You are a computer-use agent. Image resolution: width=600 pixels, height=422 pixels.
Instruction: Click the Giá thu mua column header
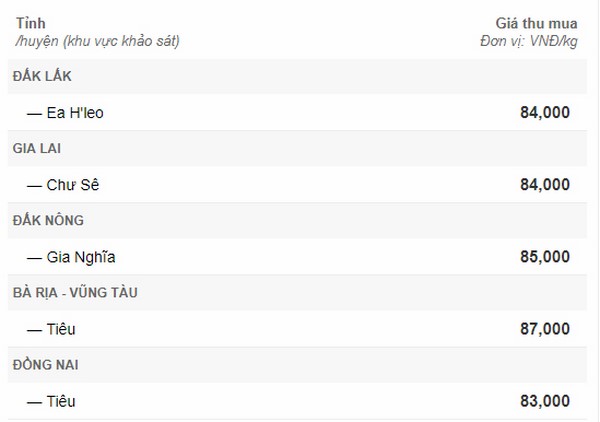(x=536, y=23)
